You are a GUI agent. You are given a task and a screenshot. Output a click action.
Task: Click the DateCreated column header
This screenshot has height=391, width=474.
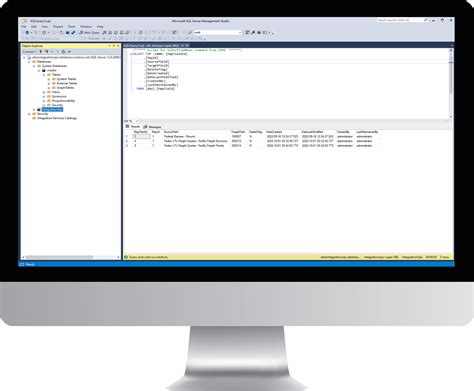click(x=274, y=132)
